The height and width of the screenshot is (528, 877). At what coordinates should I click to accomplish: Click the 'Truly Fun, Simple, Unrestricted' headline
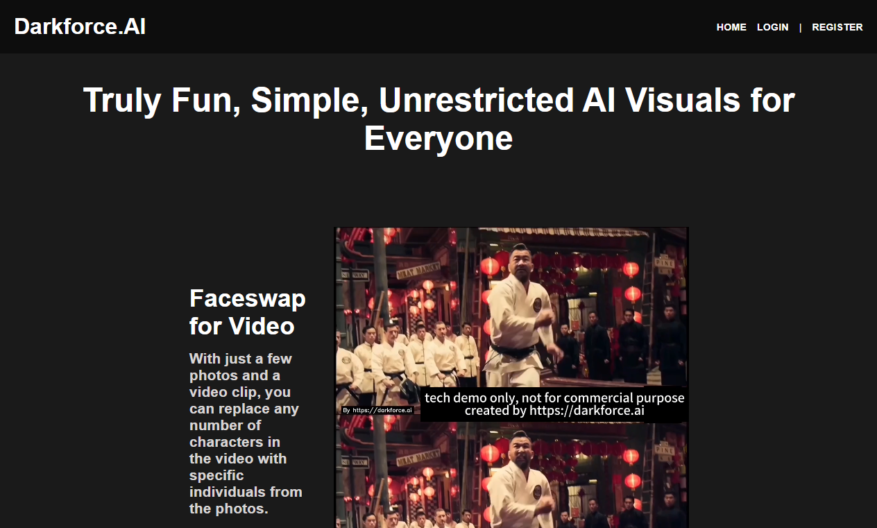438,119
